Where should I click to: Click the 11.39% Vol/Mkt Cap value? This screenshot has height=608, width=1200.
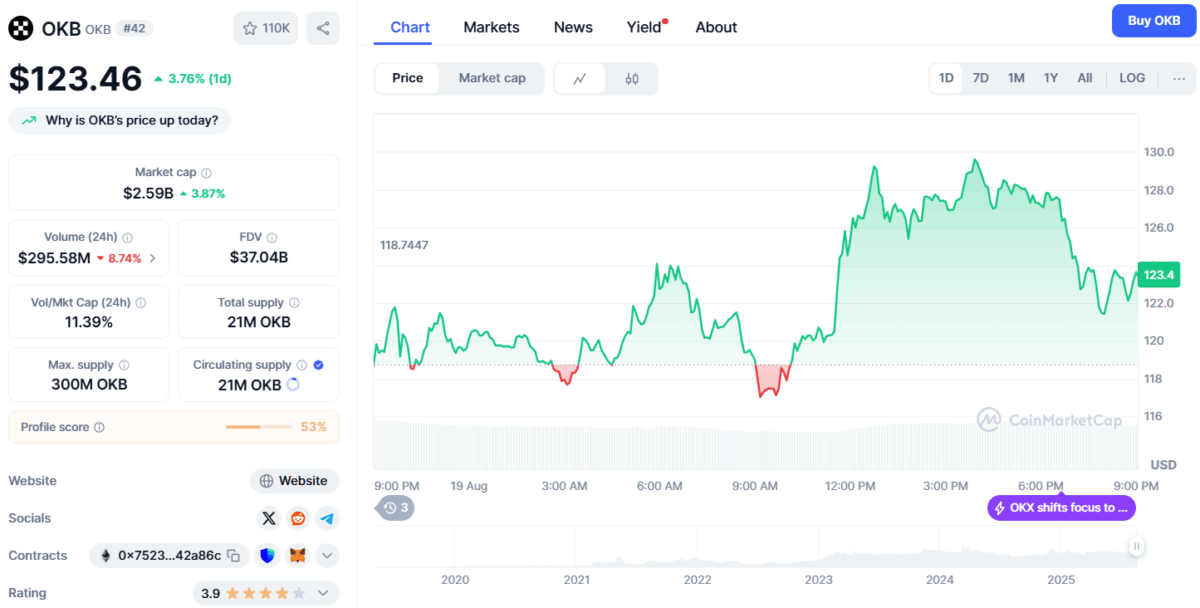89,322
